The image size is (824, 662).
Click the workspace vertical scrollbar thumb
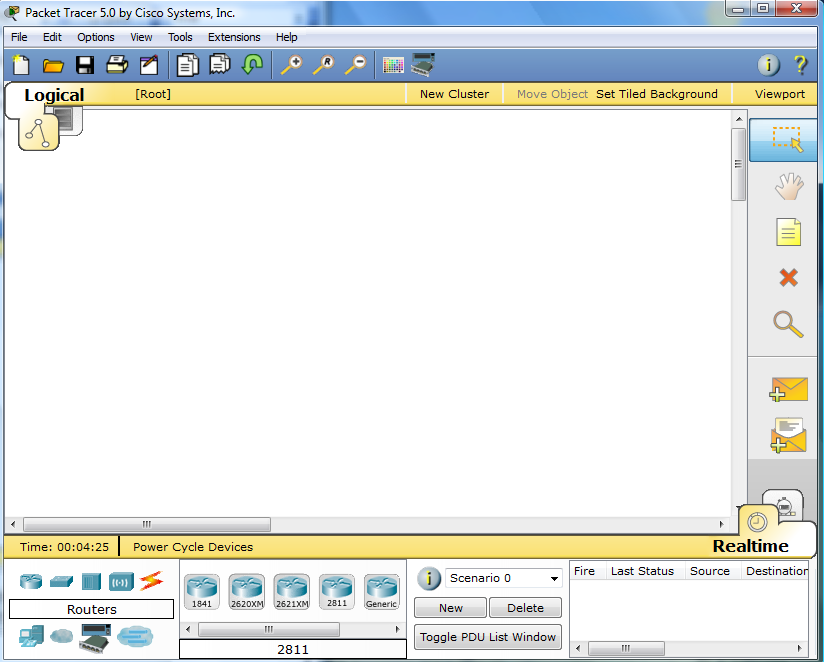click(x=738, y=164)
